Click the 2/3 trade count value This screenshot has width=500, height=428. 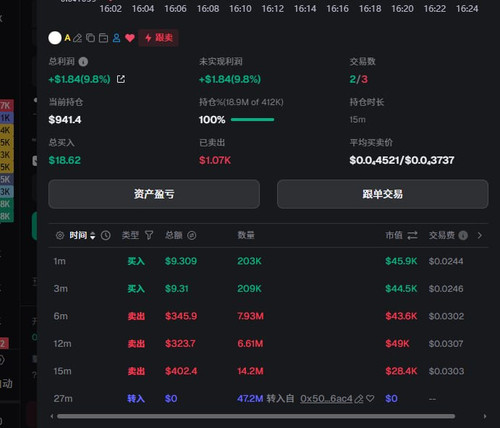[358, 79]
